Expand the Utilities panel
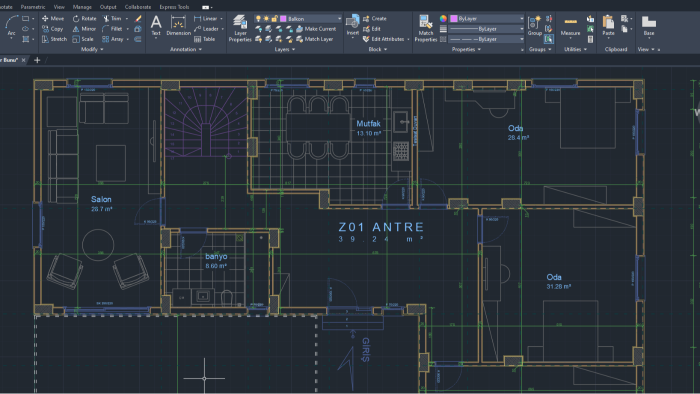700x394 pixels. tap(575, 49)
